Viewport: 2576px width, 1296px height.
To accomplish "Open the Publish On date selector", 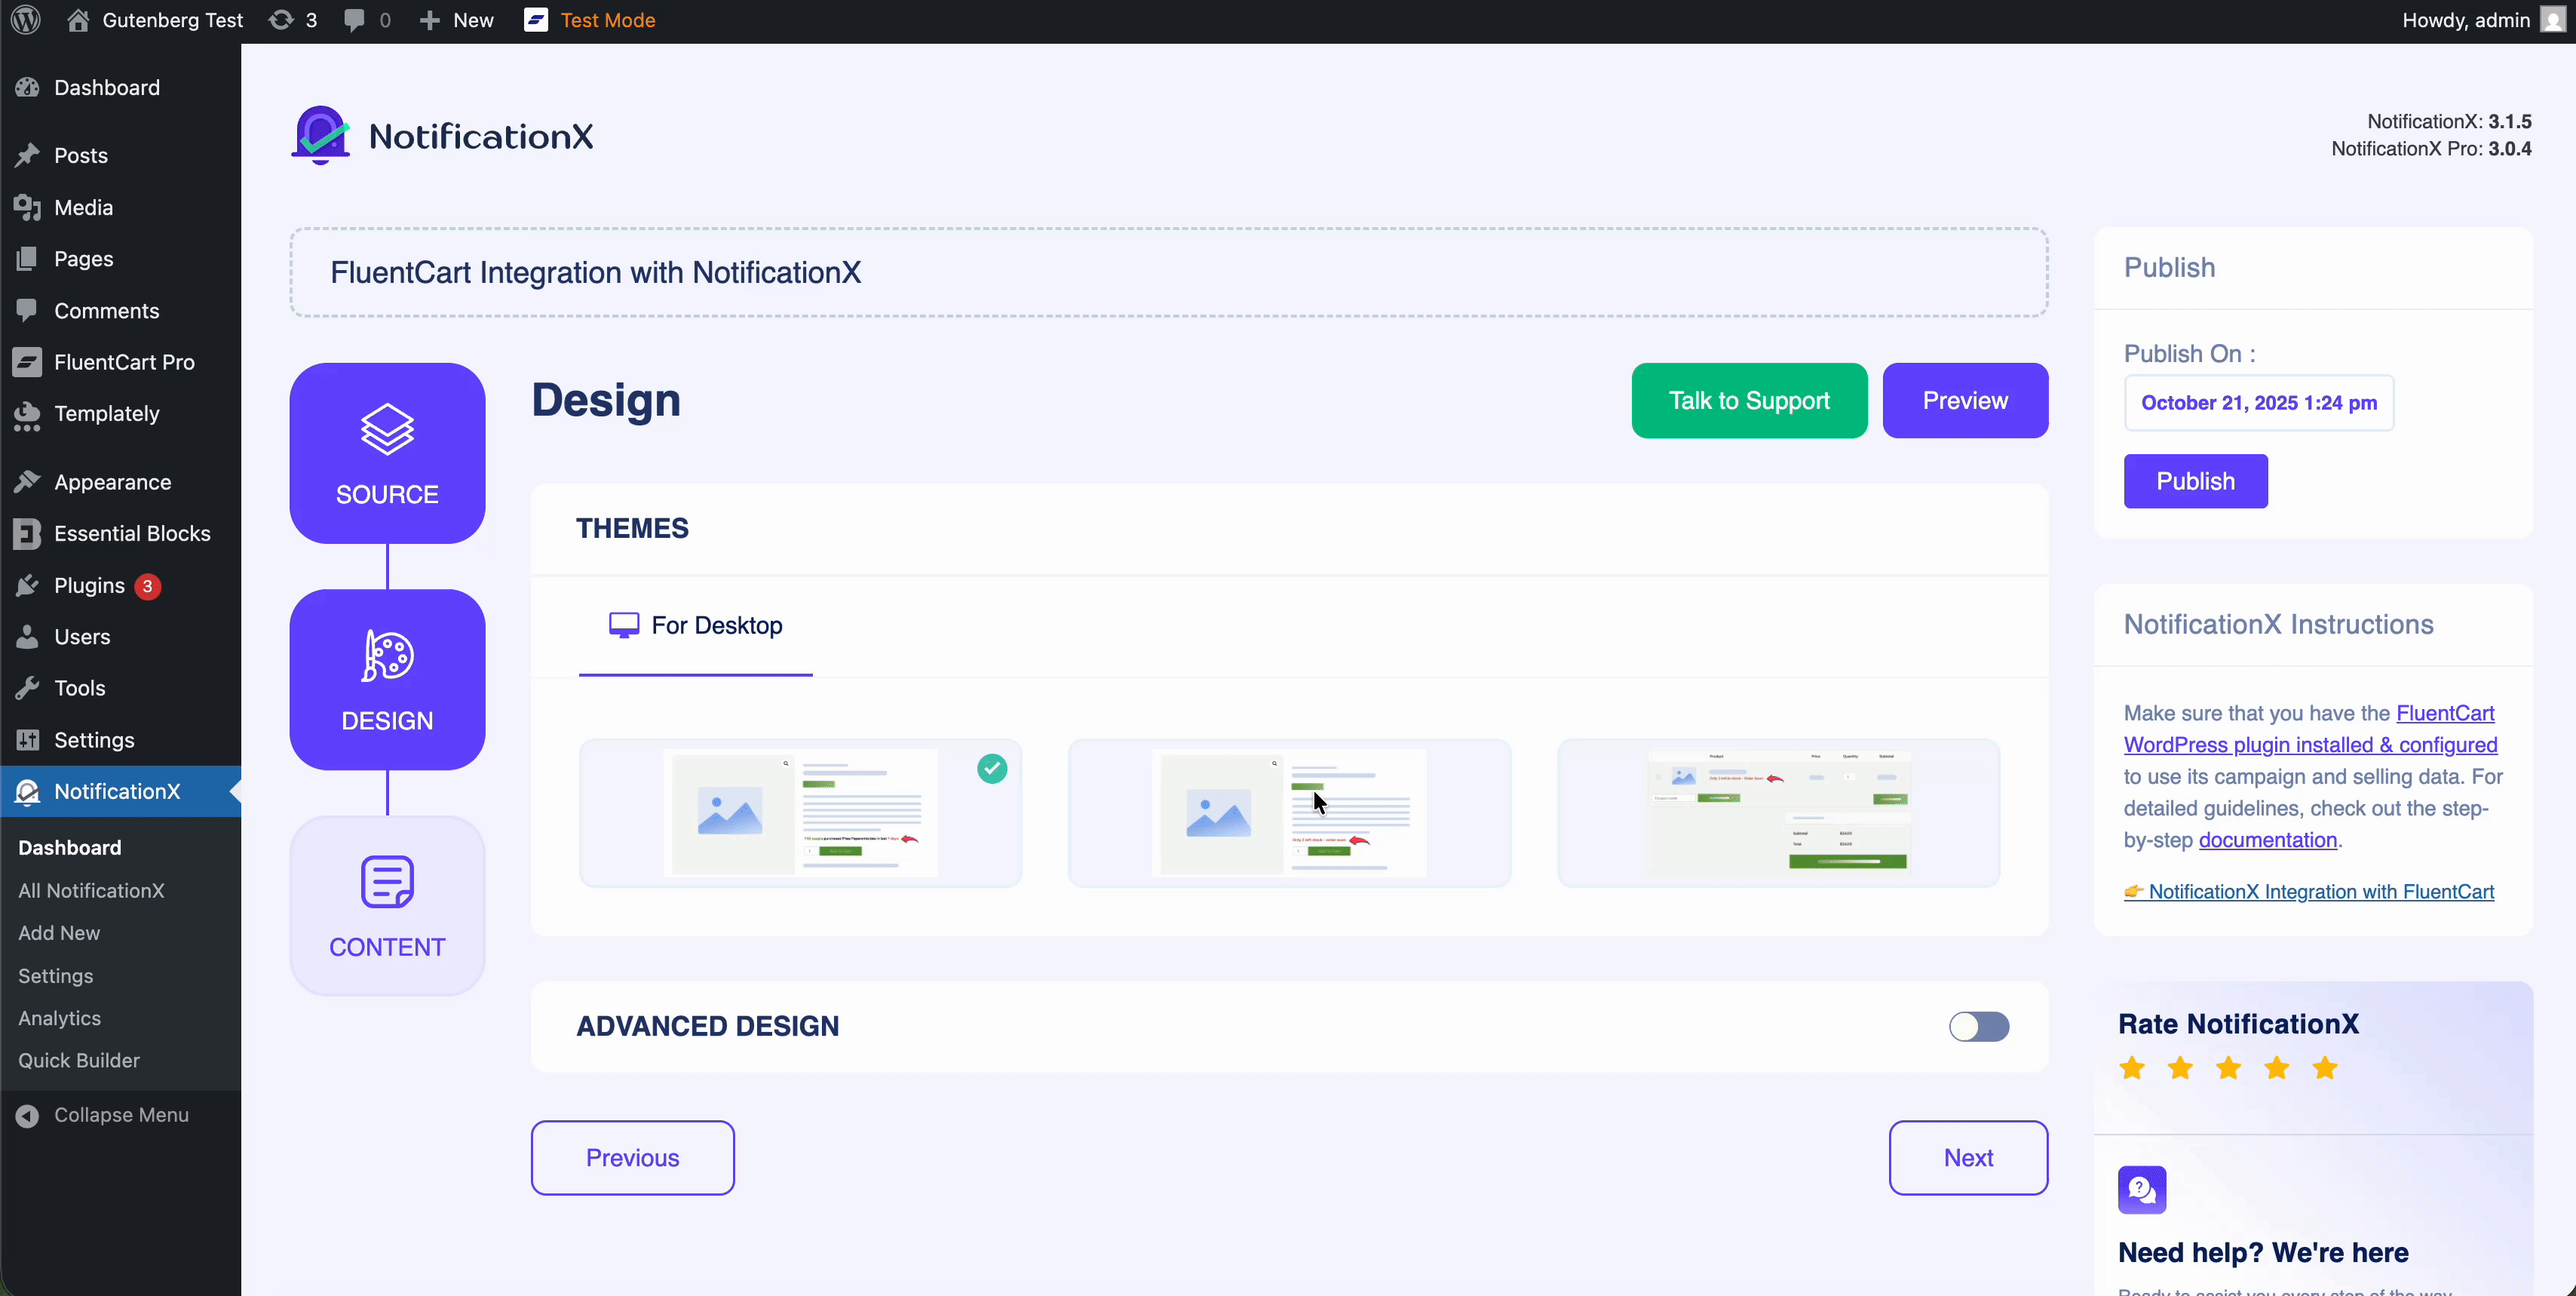I will (x=2258, y=403).
